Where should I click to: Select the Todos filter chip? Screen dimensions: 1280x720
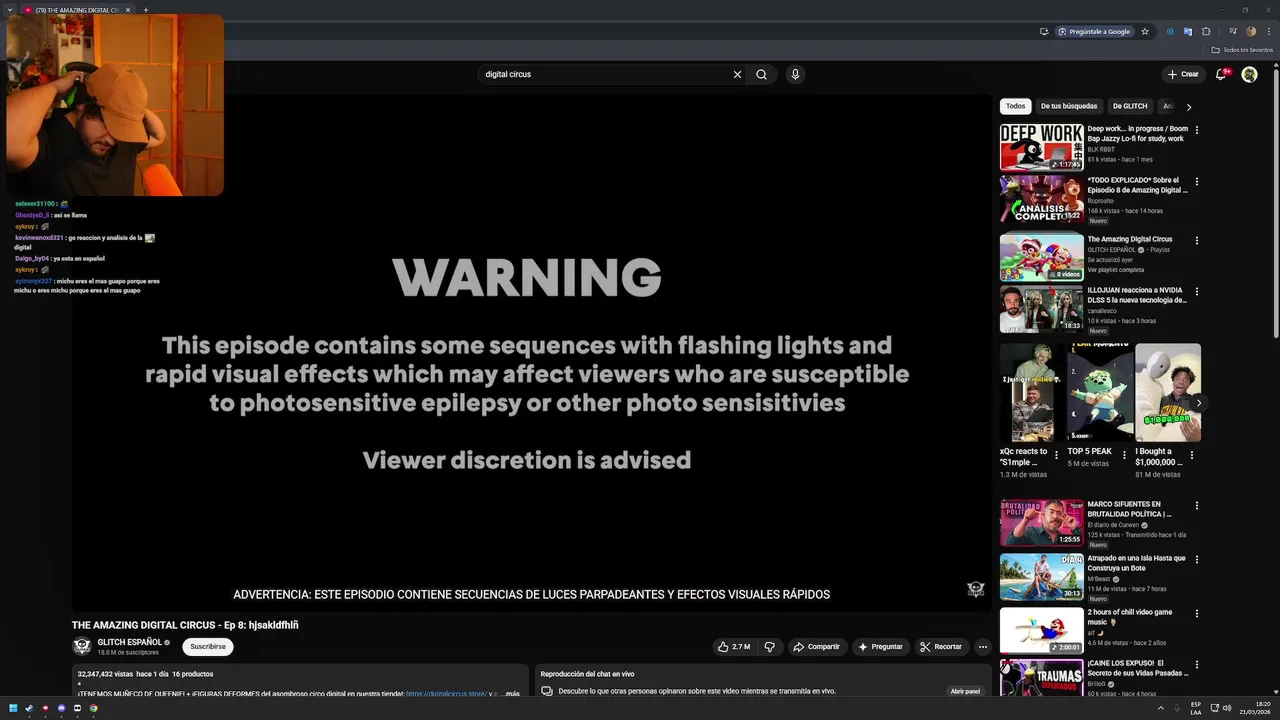coord(1015,106)
